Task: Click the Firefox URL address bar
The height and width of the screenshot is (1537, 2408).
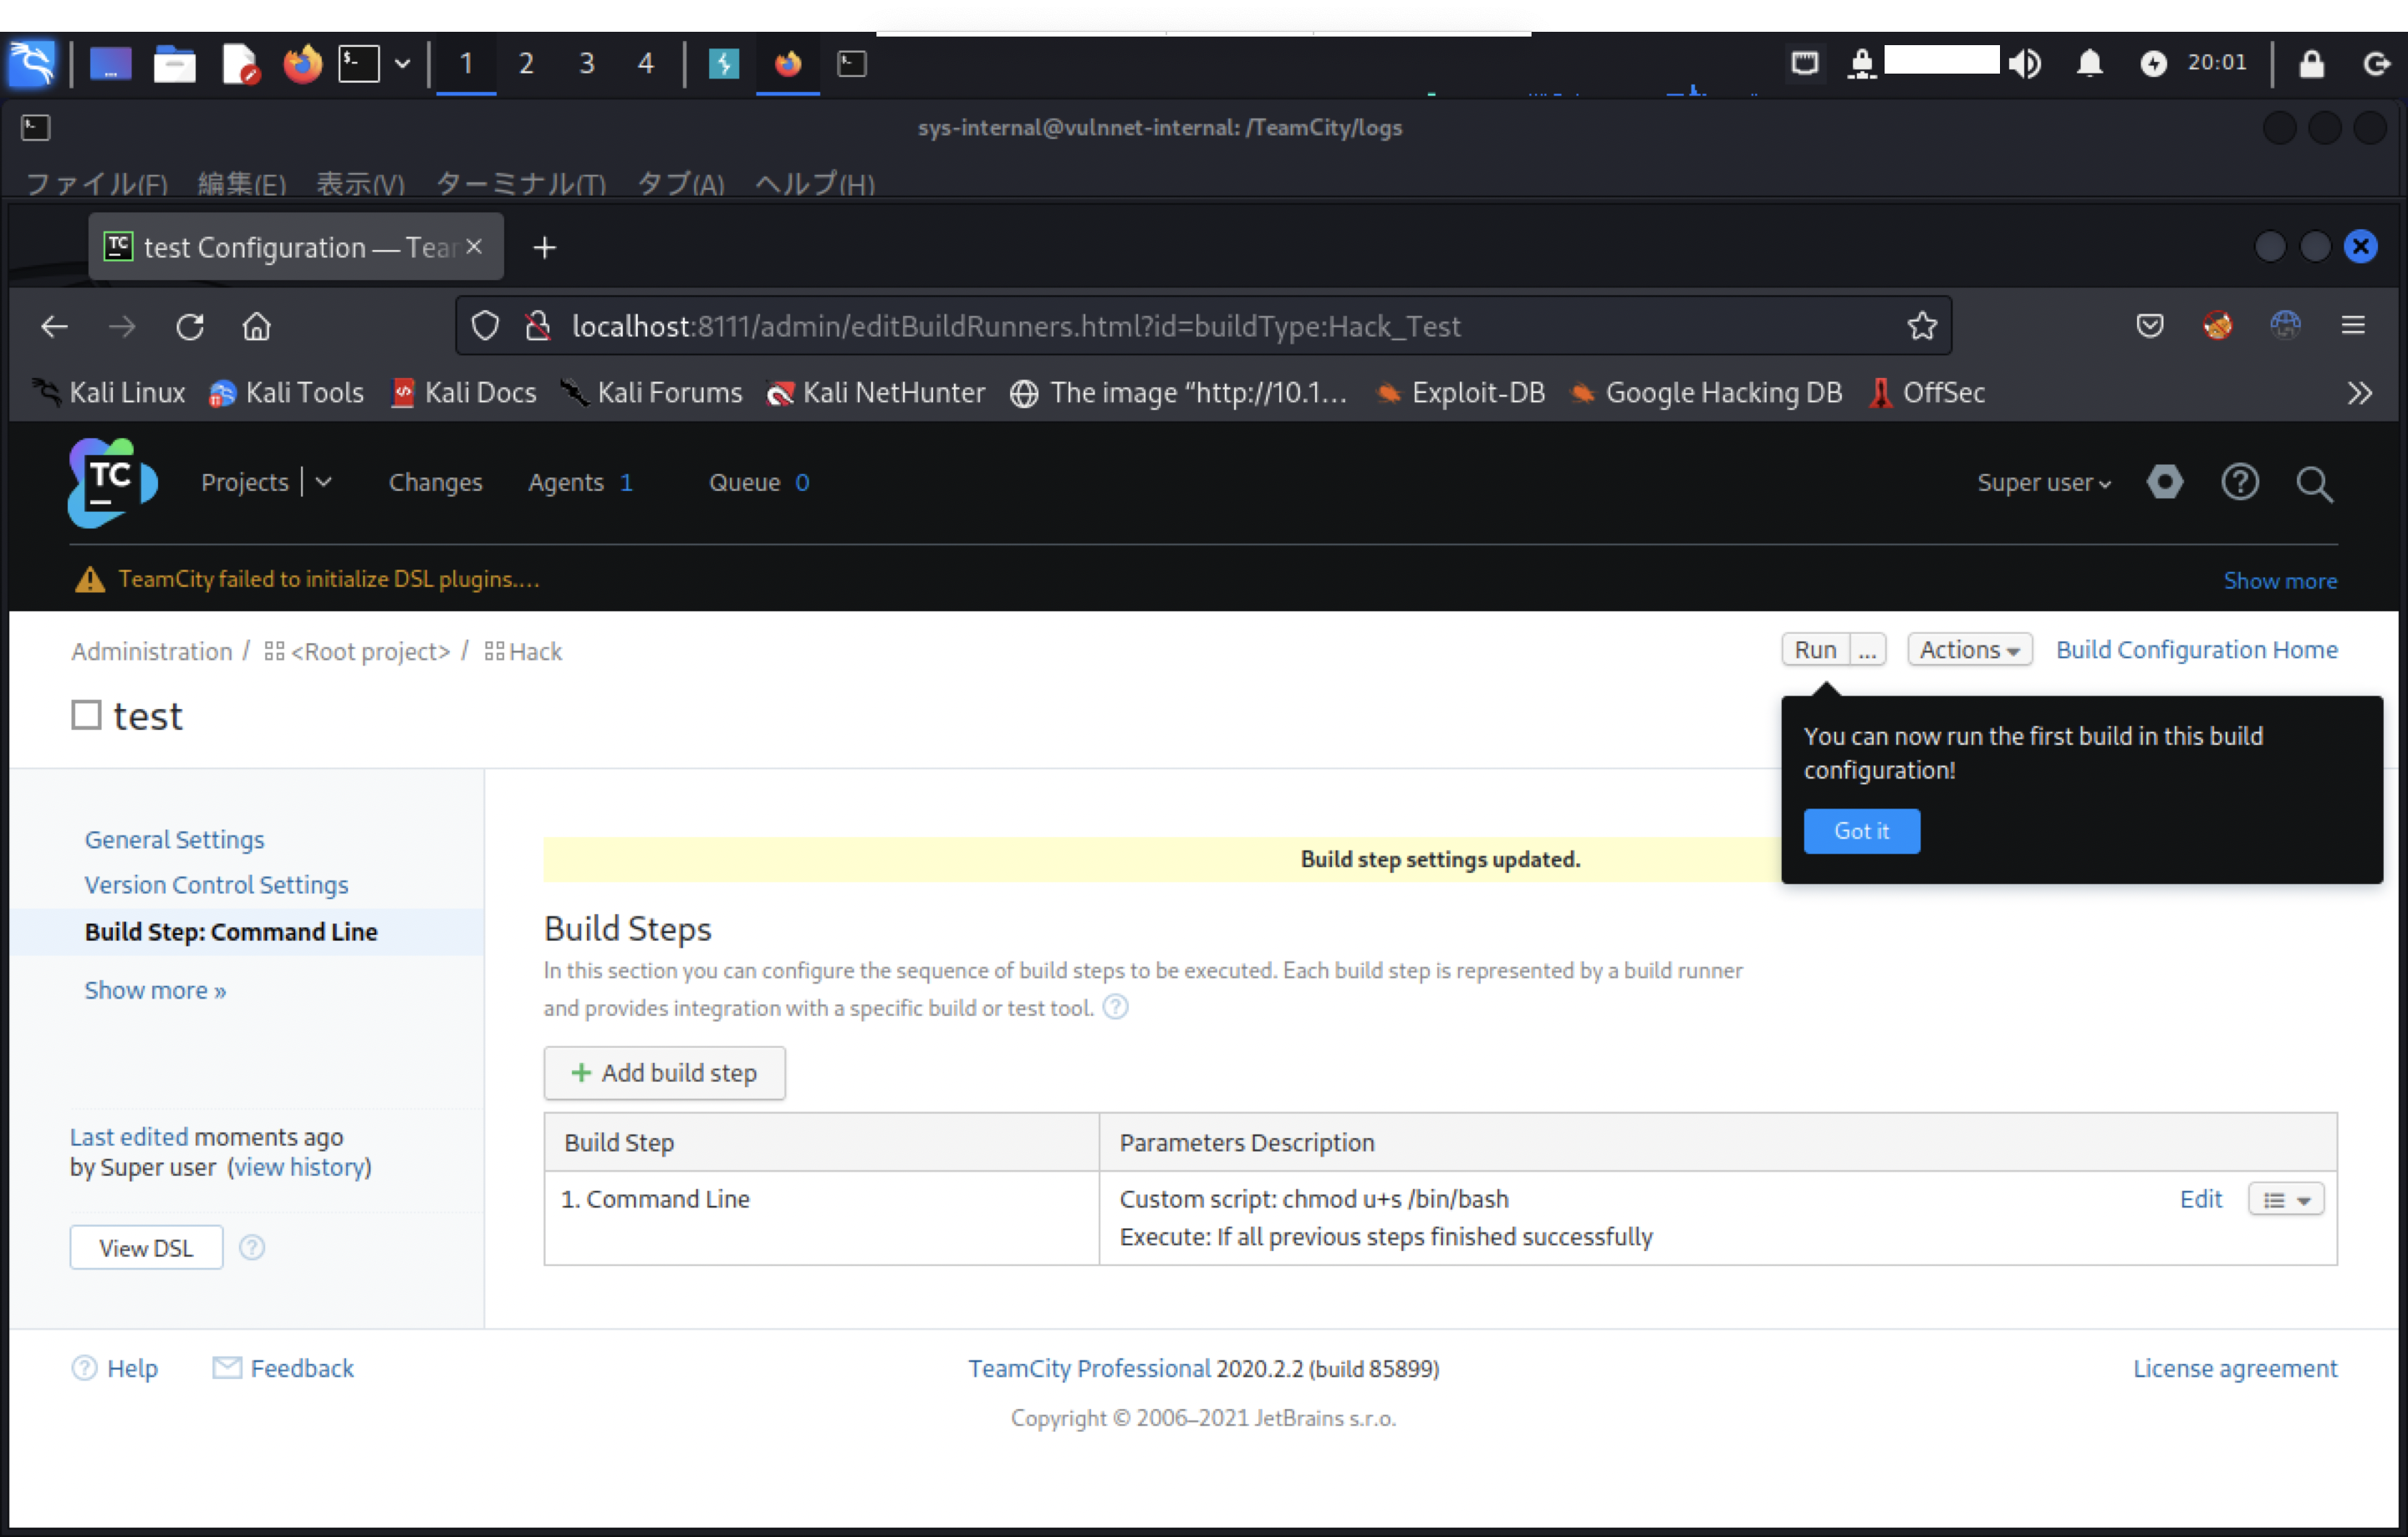Action: pyautogui.click(x=1015, y=326)
